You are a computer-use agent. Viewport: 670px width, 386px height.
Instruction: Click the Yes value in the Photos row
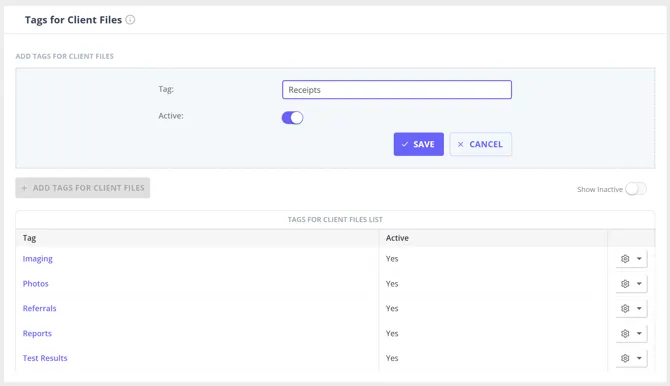point(392,283)
